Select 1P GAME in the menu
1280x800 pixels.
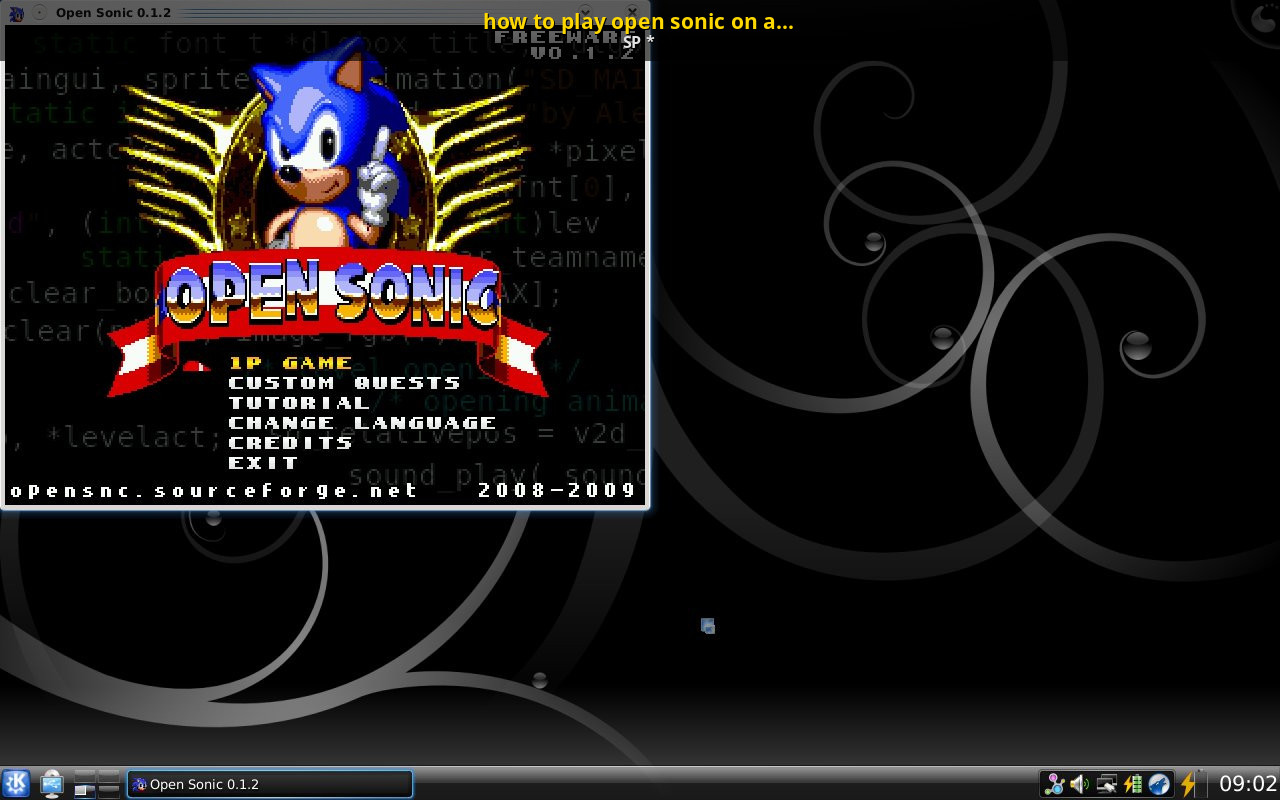tap(290, 363)
